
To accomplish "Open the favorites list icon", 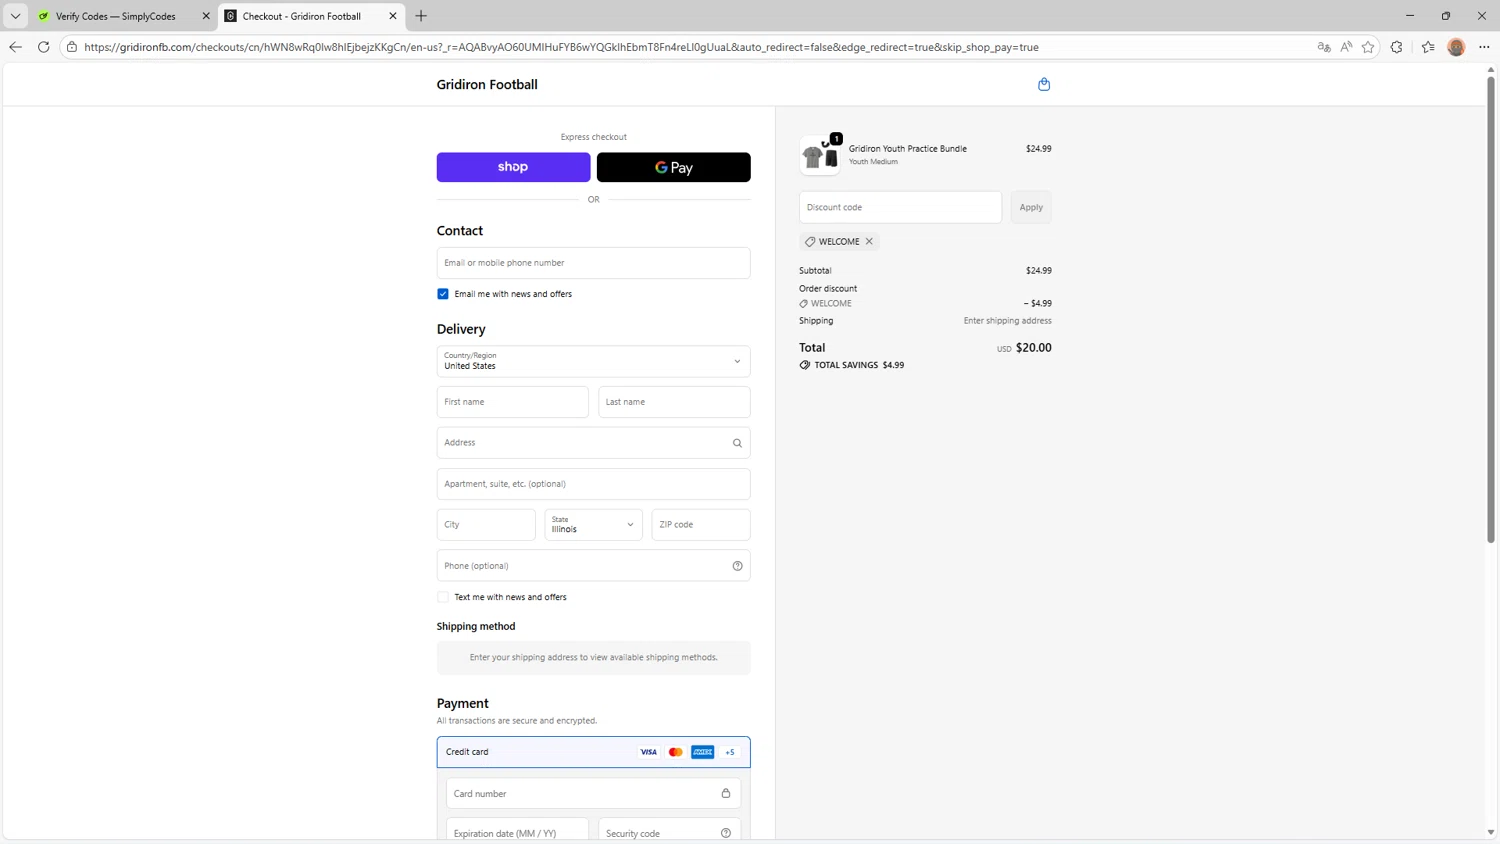I will [1428, 47].
